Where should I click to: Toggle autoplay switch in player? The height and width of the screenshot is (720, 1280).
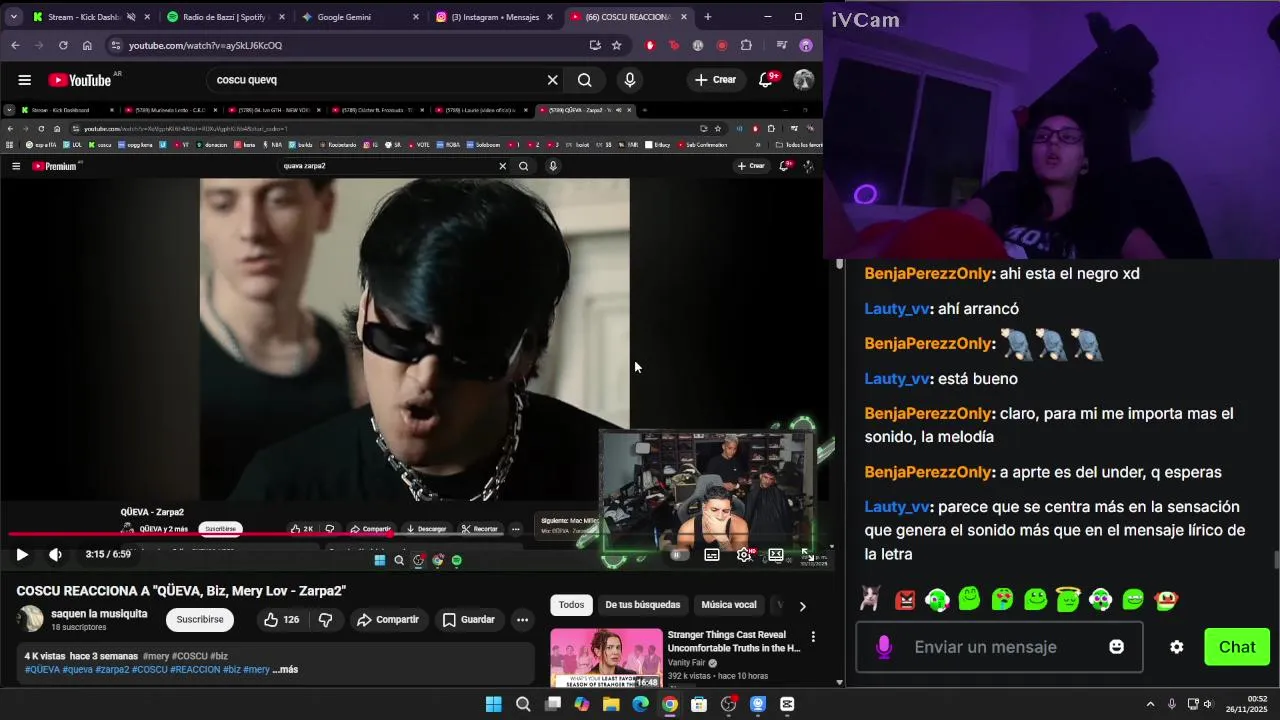[678, 554]
